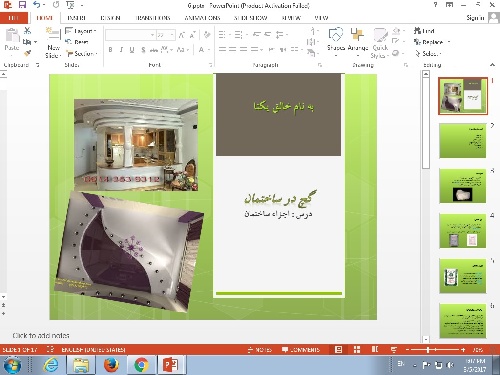500x375 pixels.
Task: Click the Arrange icon
Action: [357, 34]
